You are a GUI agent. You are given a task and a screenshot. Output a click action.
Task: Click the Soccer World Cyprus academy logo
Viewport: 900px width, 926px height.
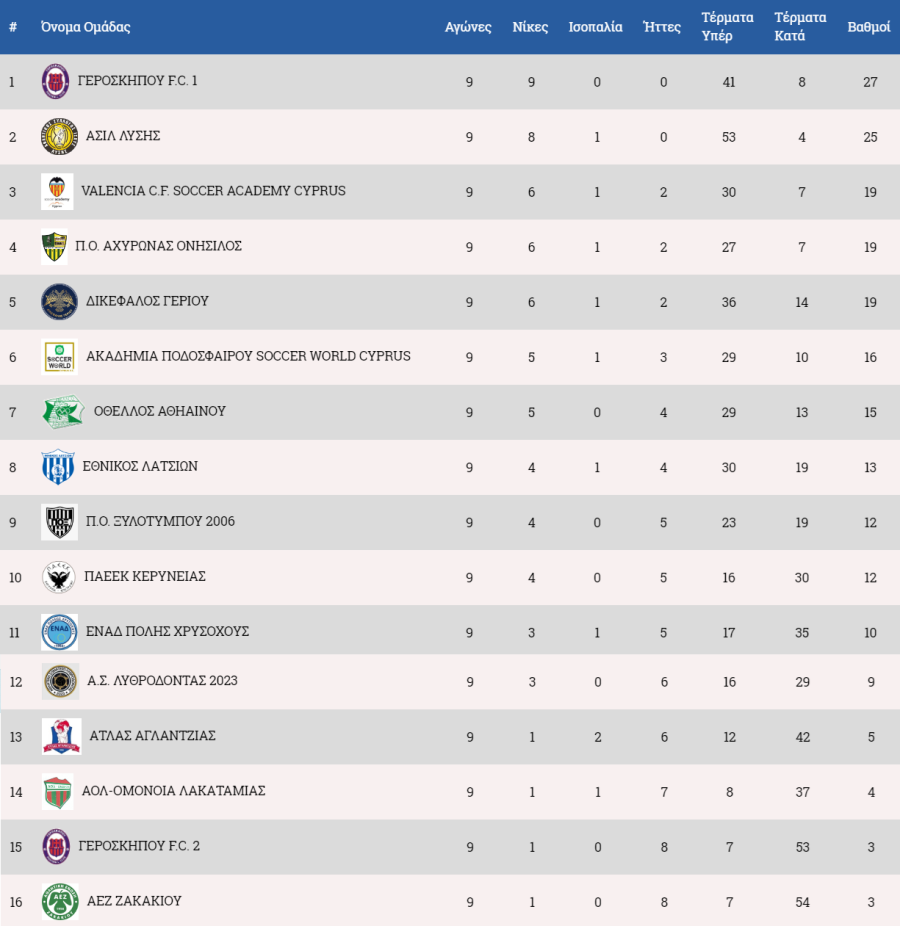60,357
